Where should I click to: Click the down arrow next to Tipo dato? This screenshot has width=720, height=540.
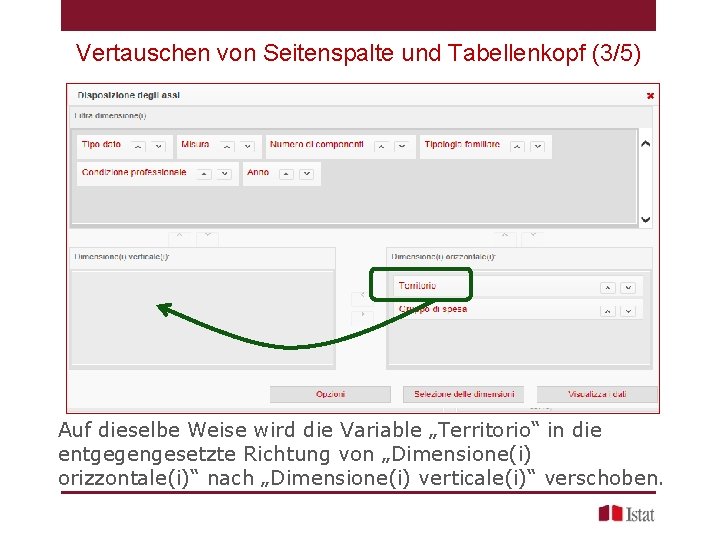click(x=158, y=146)
